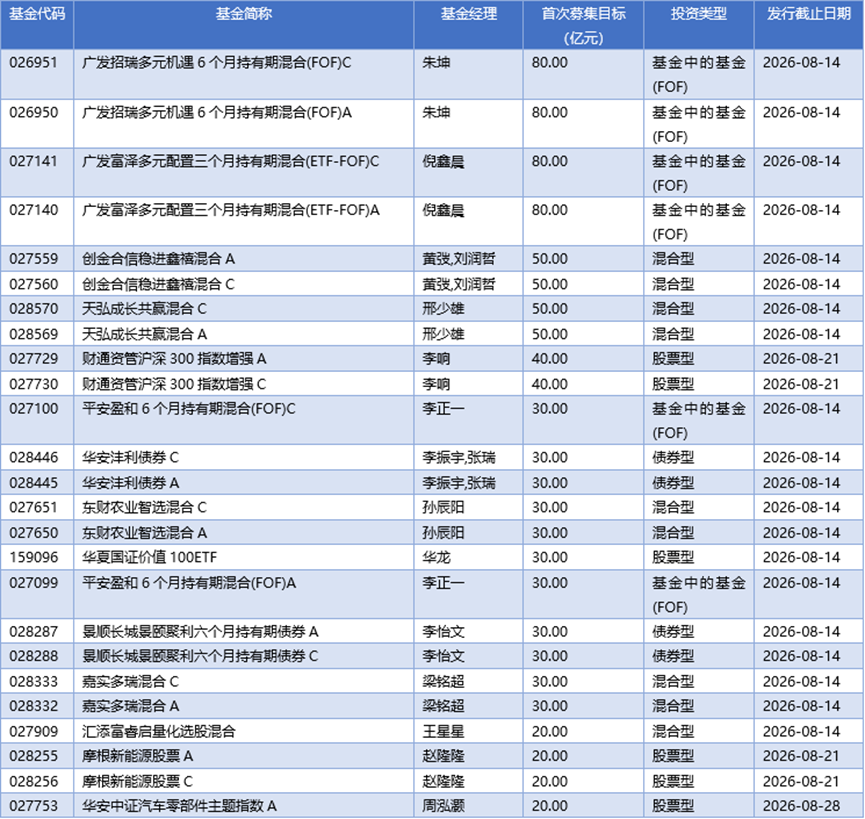Click manager 李振宇,张瑞 in row 028446
This screenshot has width=865, height=819.
click(x=459, y=458)
